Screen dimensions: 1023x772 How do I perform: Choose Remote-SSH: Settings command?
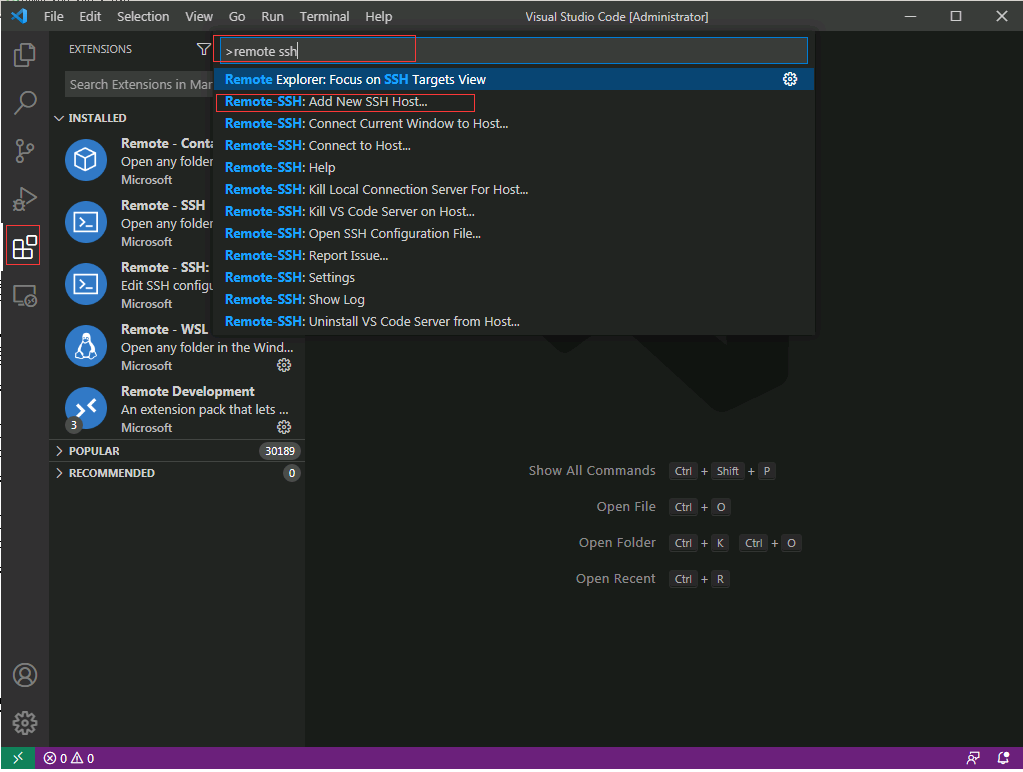pos(514,277)
